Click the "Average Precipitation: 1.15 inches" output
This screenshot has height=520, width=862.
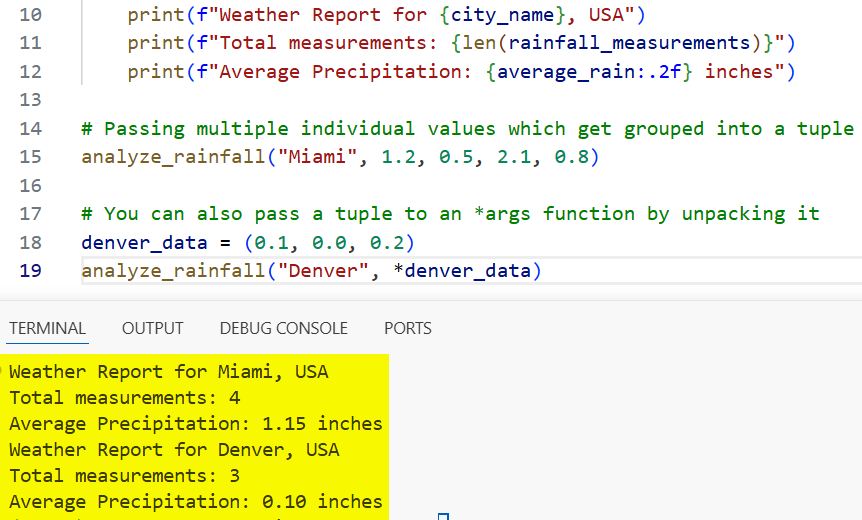pyautogui.click(x=196, y=424)
